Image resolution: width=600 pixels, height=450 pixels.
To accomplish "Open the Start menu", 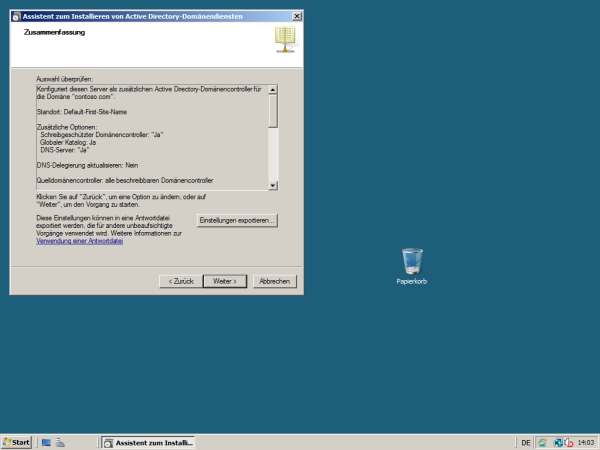I will coord(16,443).
